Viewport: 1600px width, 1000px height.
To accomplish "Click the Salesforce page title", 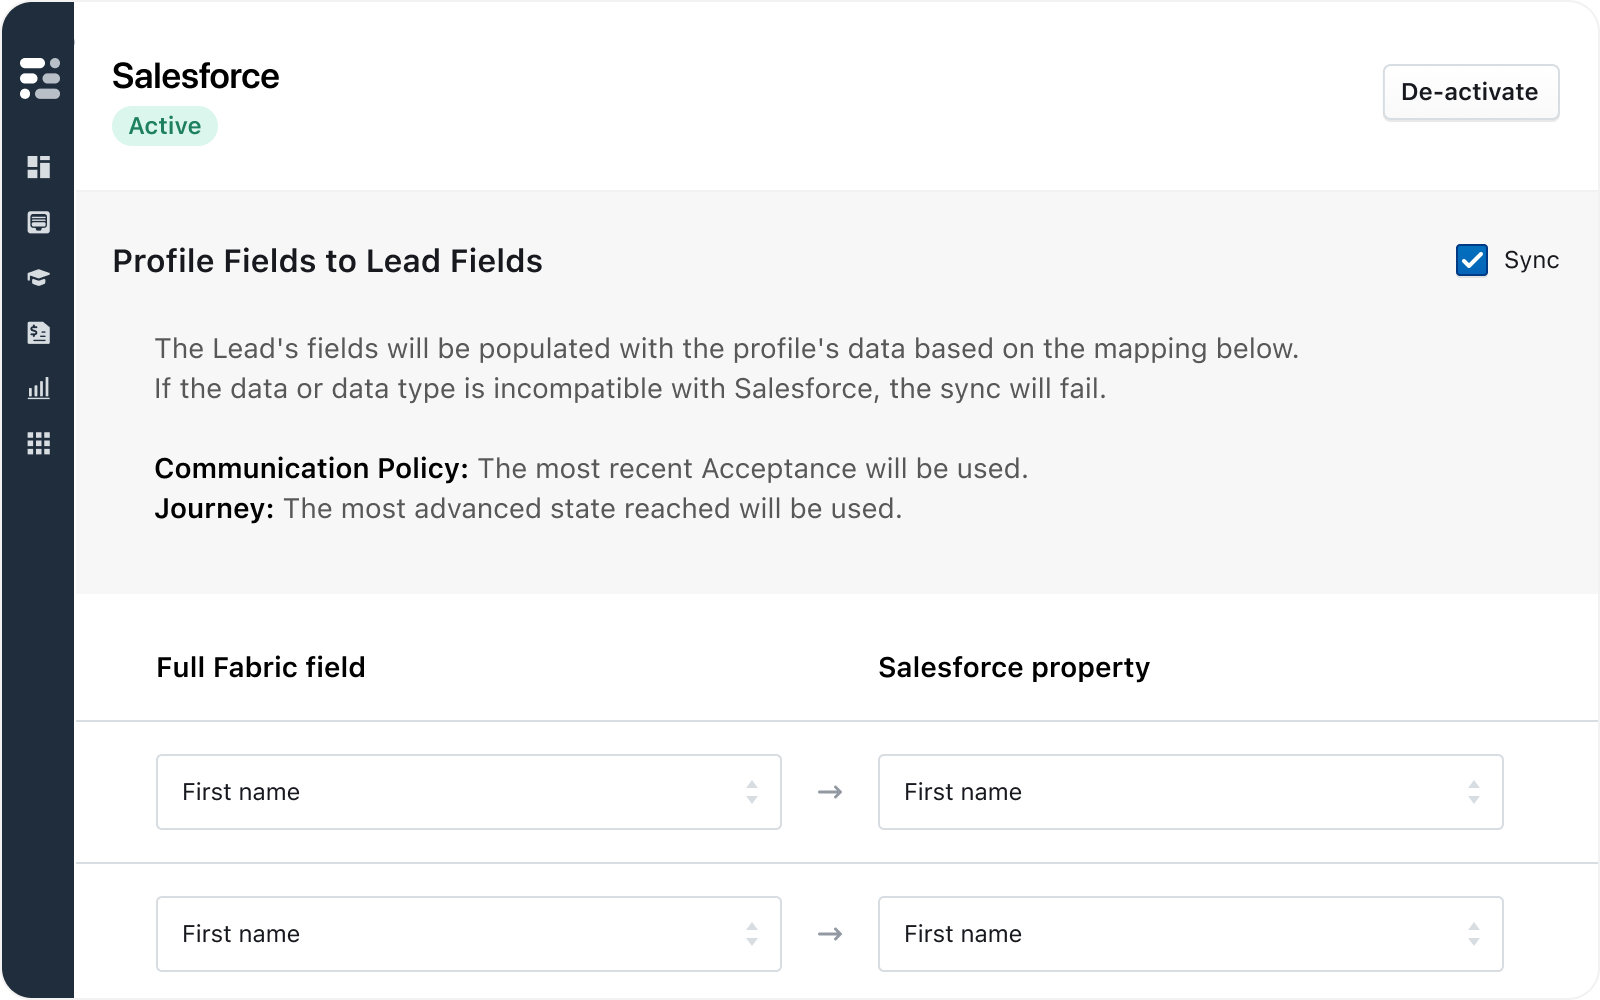I will pyautogui.click(x=196, y=76).
